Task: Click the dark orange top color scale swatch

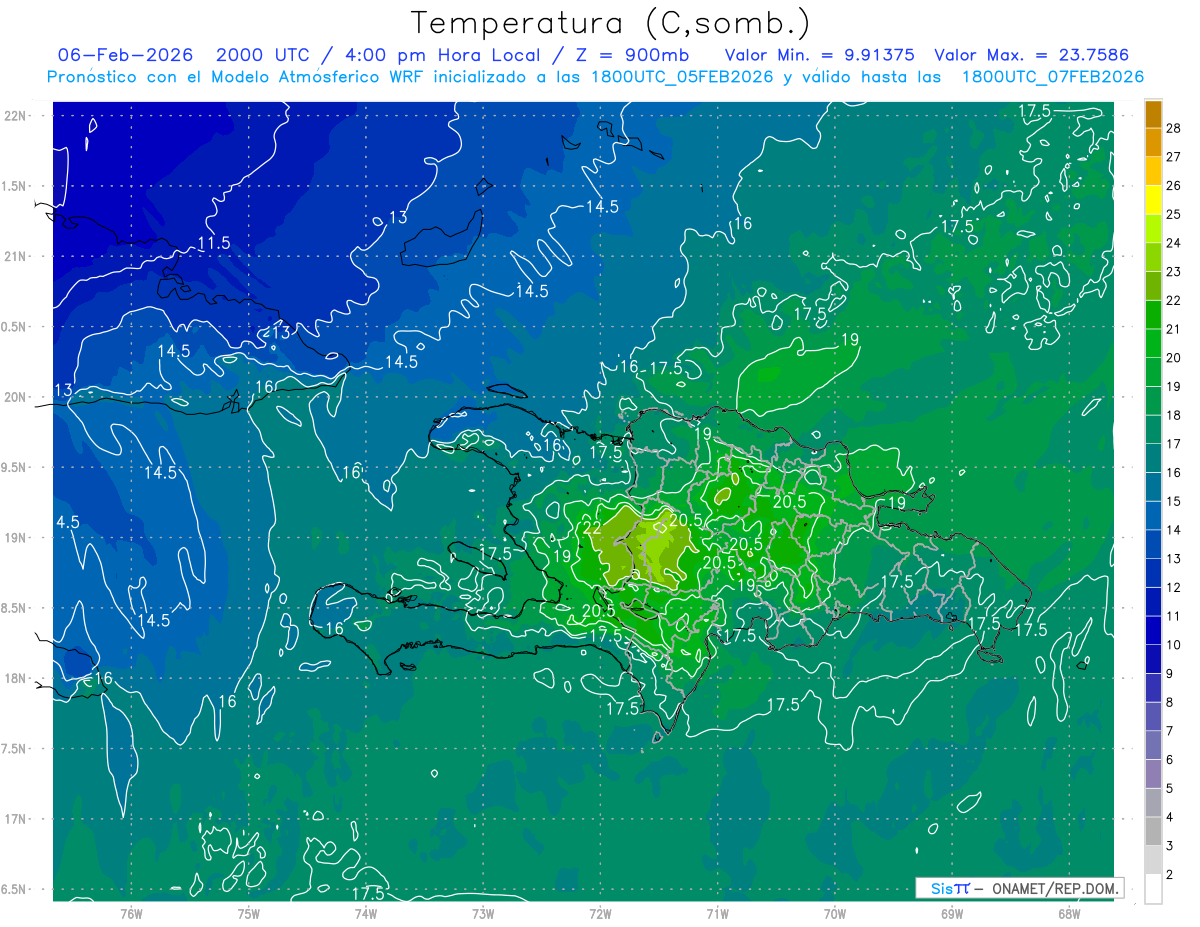Action: (1153, 114)
